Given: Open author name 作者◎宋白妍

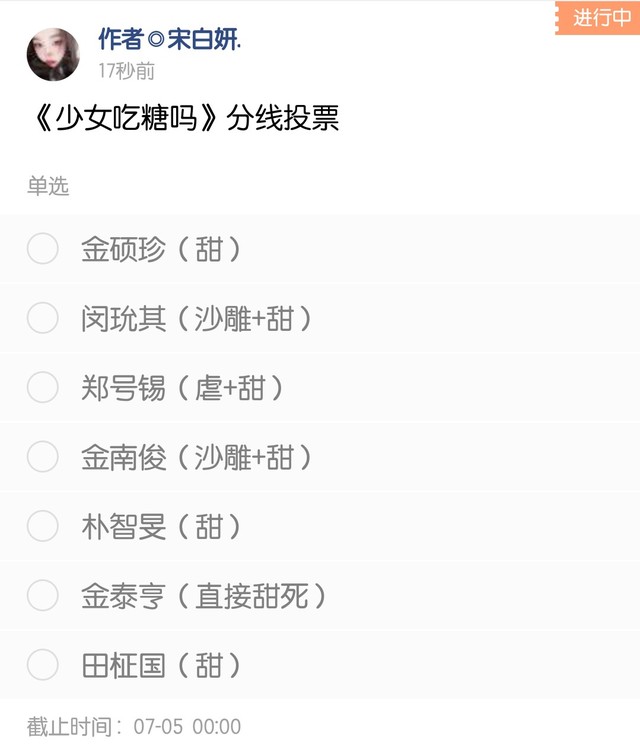Looking at the screenshot, I should click(x=169, y=39).
